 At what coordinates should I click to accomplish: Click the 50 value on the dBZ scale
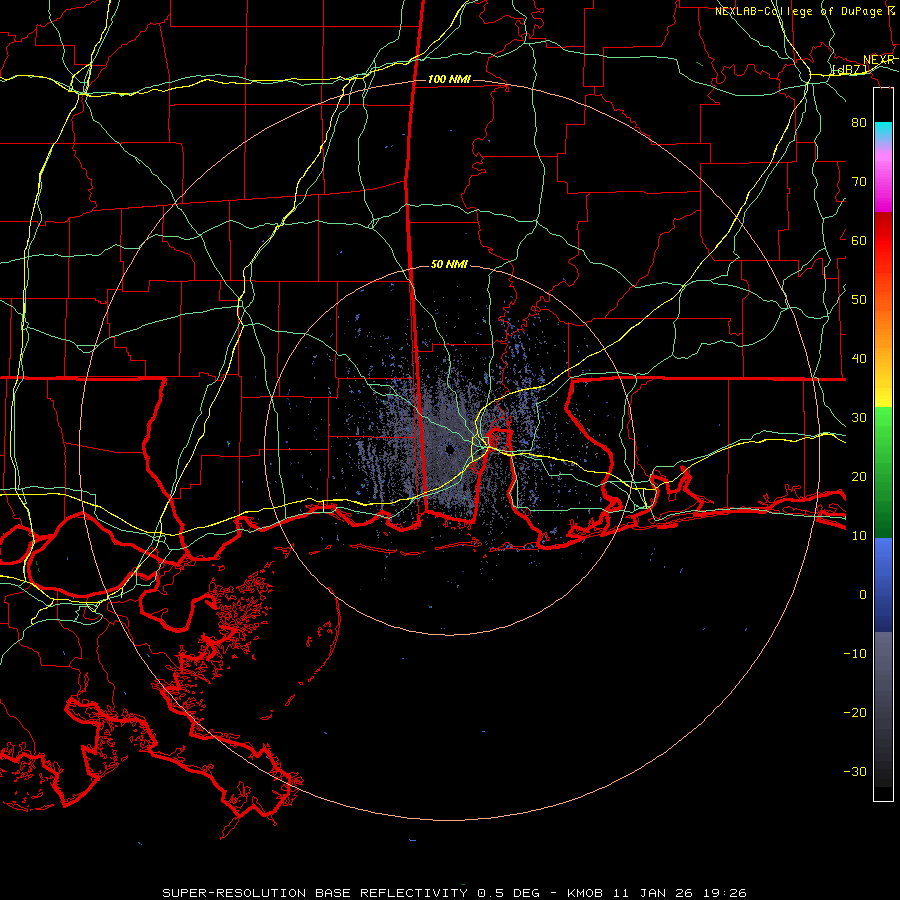tap(859, 300)
